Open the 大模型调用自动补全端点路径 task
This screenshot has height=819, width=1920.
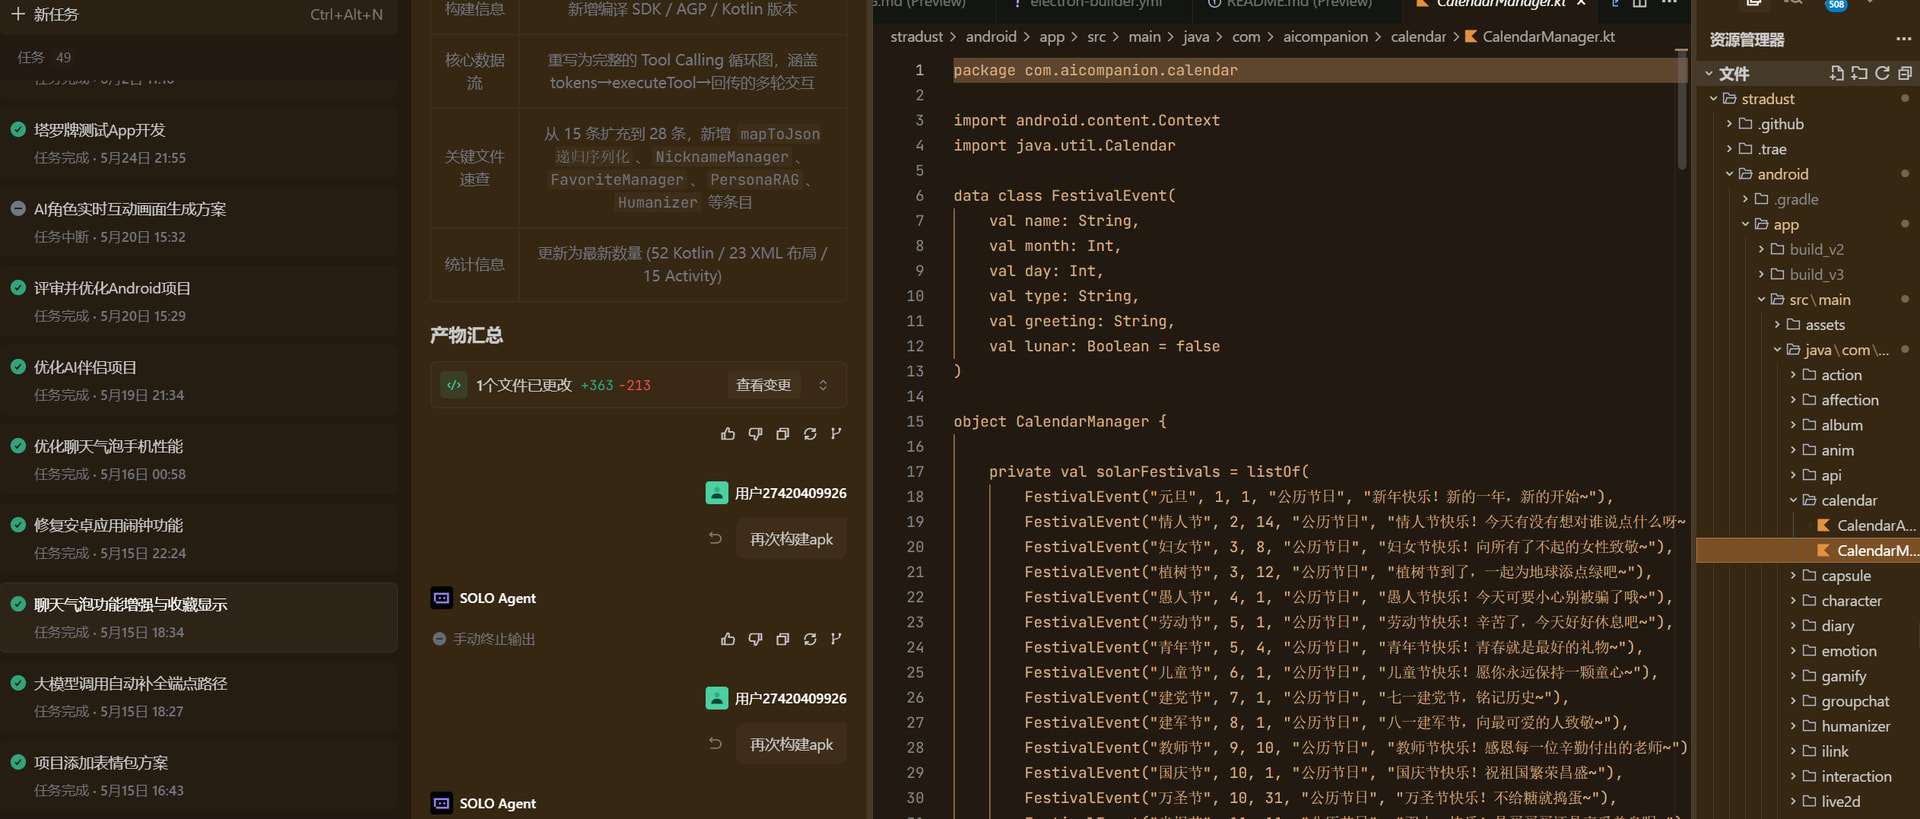coord(199,697)
